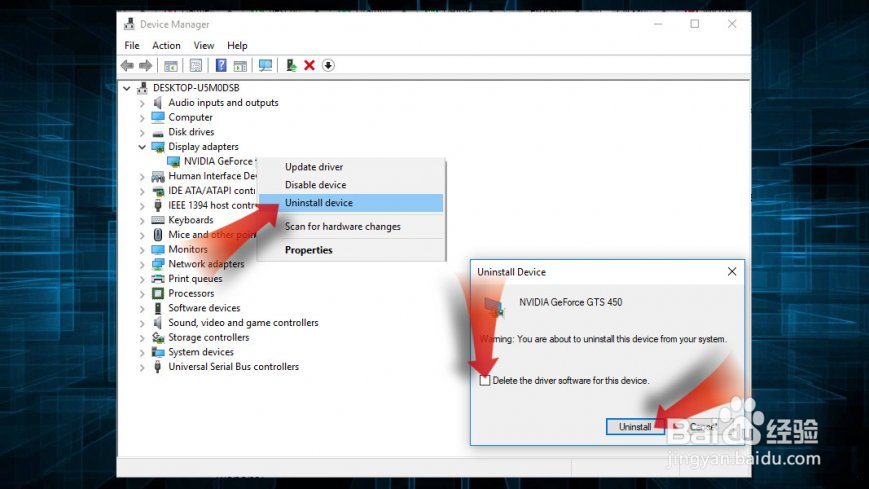The image size is (869, 489).
Task: Choose Scan for hardware changes menu entry
Action: 351,227
